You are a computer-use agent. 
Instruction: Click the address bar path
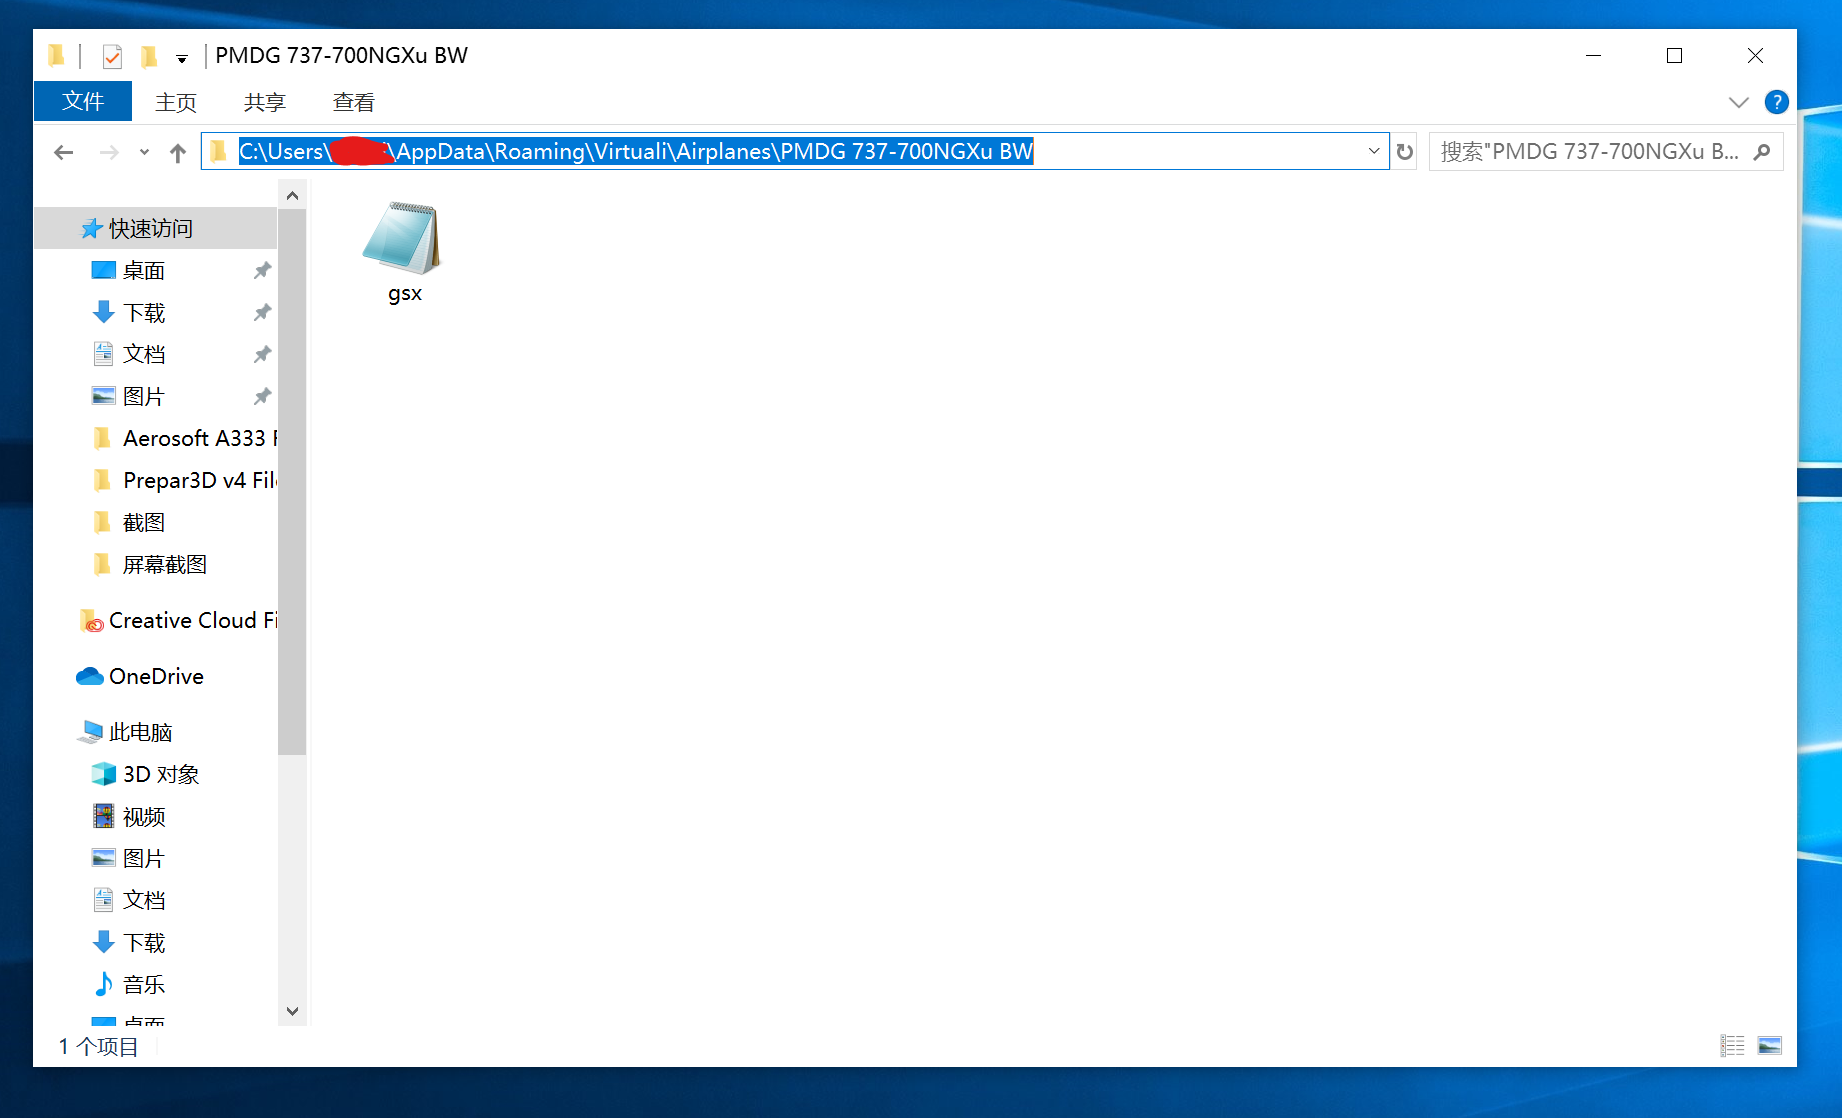(x=636, y=152)
